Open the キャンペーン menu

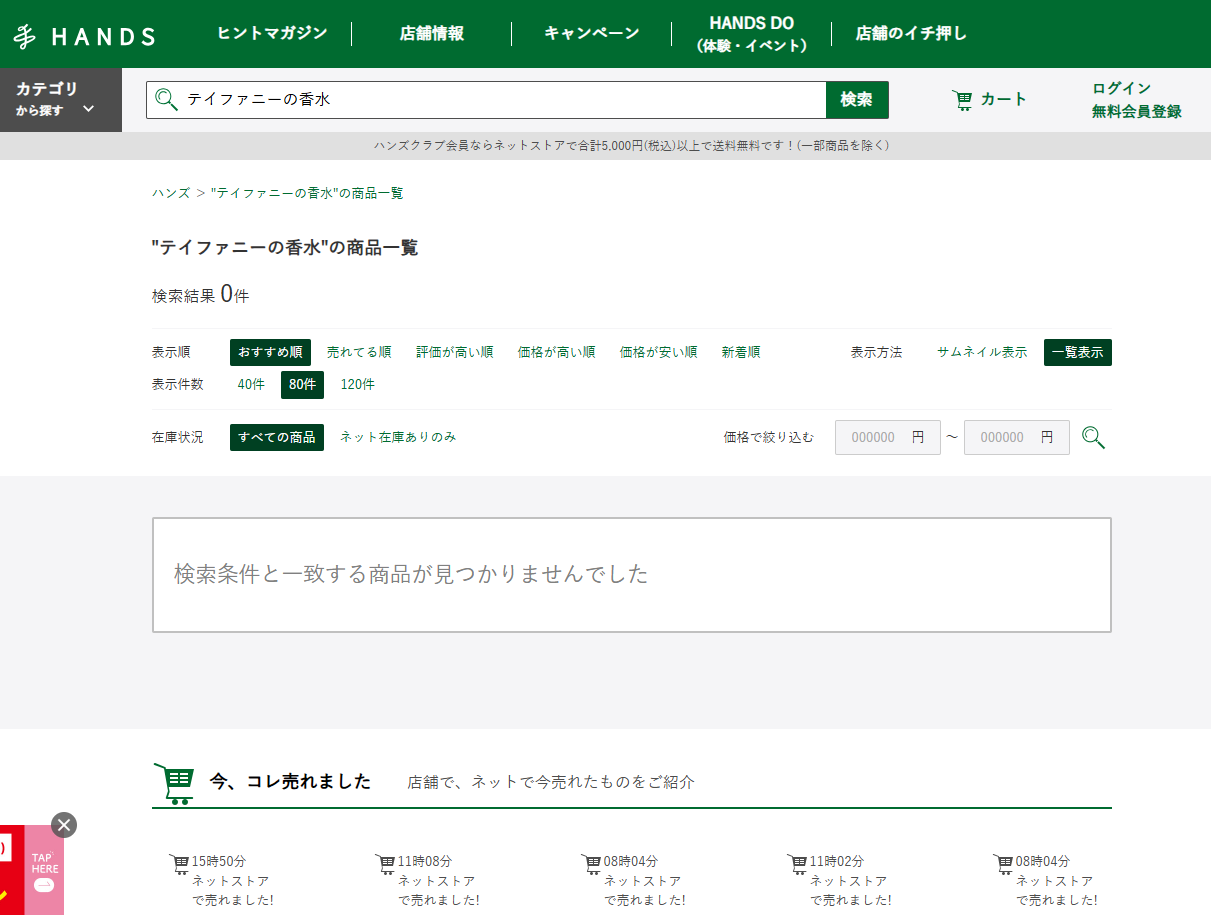(592, 33)
